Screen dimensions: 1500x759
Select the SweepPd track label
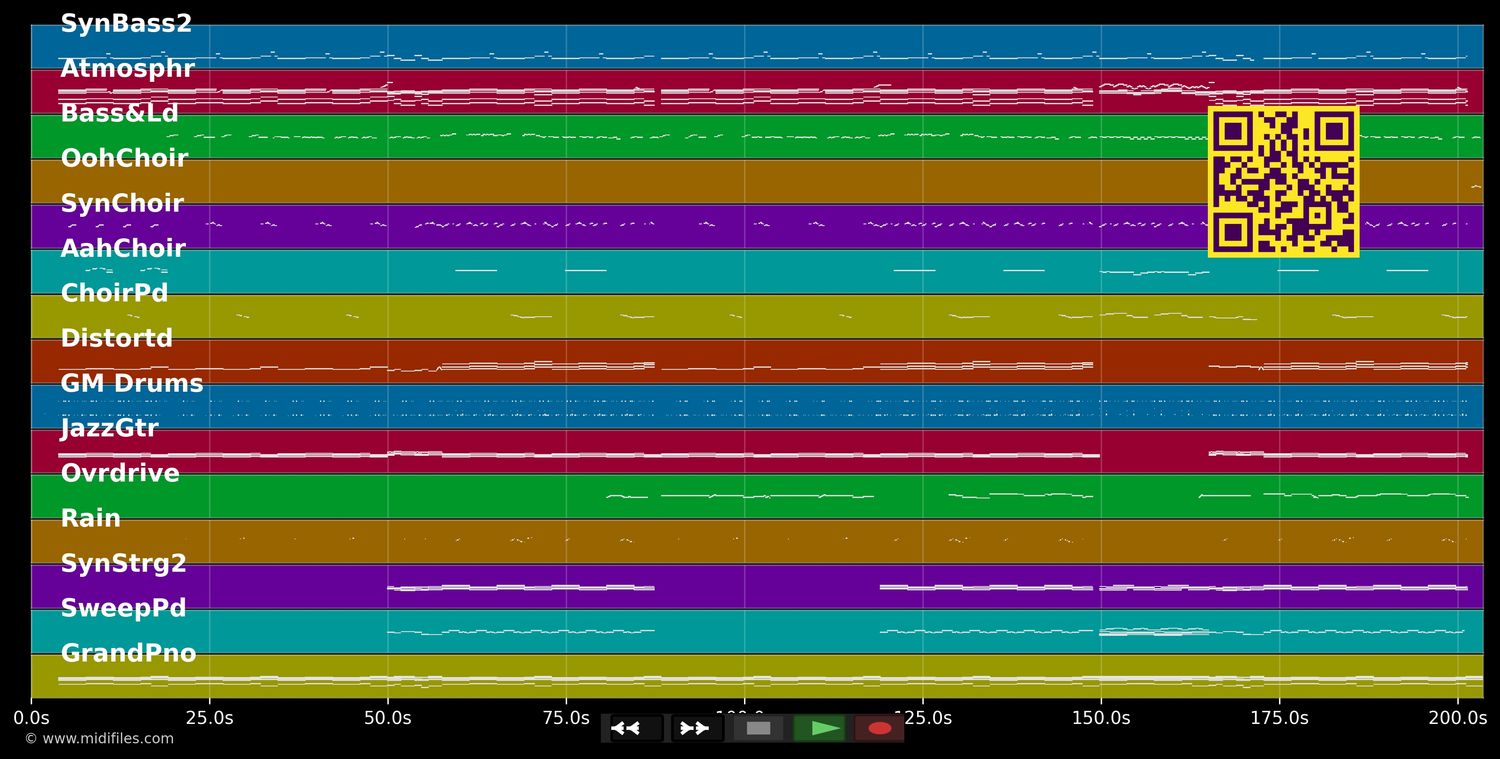tap(123, 609)
